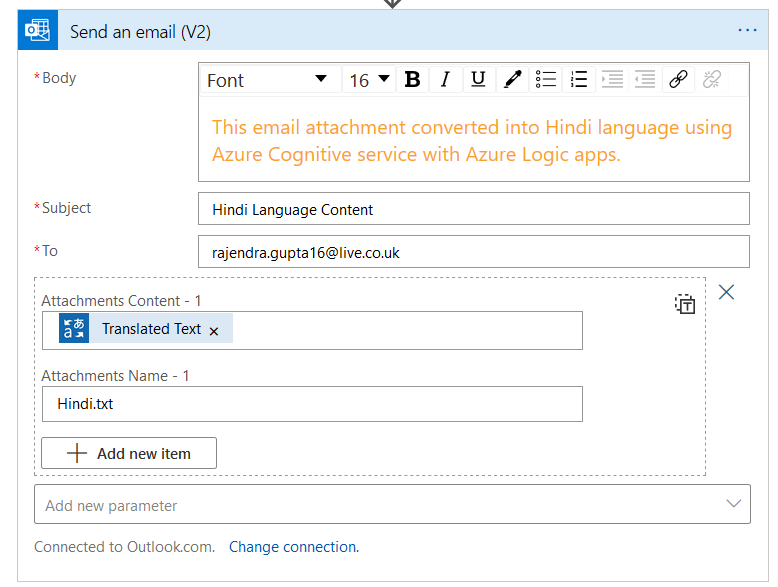Open the font color picker (pen icon)
The height and width of the screenshot is (587, 778).
512,80
